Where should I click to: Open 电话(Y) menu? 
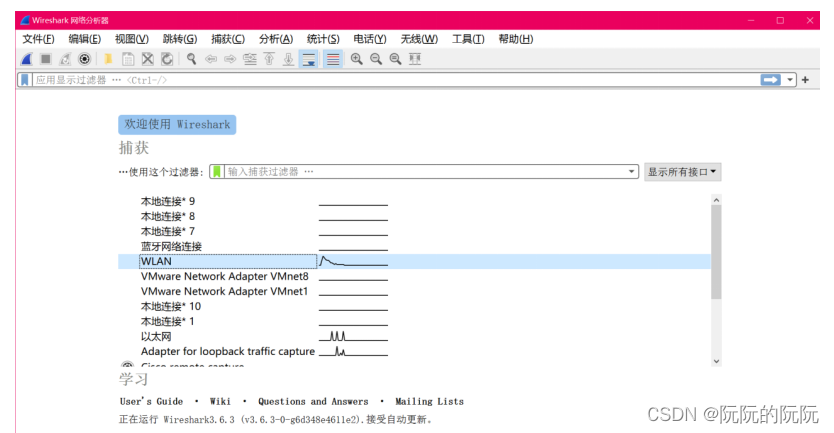pos(370,39)
